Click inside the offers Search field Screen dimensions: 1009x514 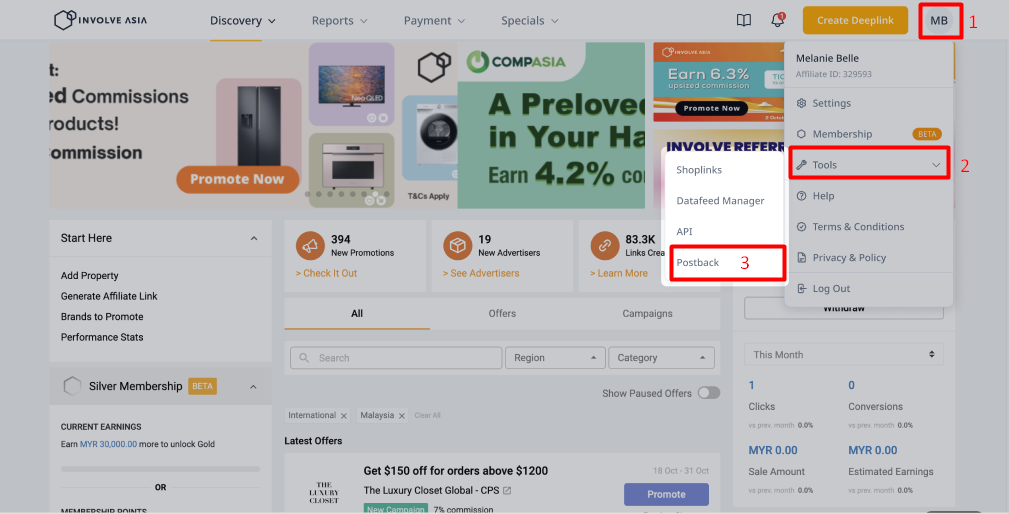396,358
